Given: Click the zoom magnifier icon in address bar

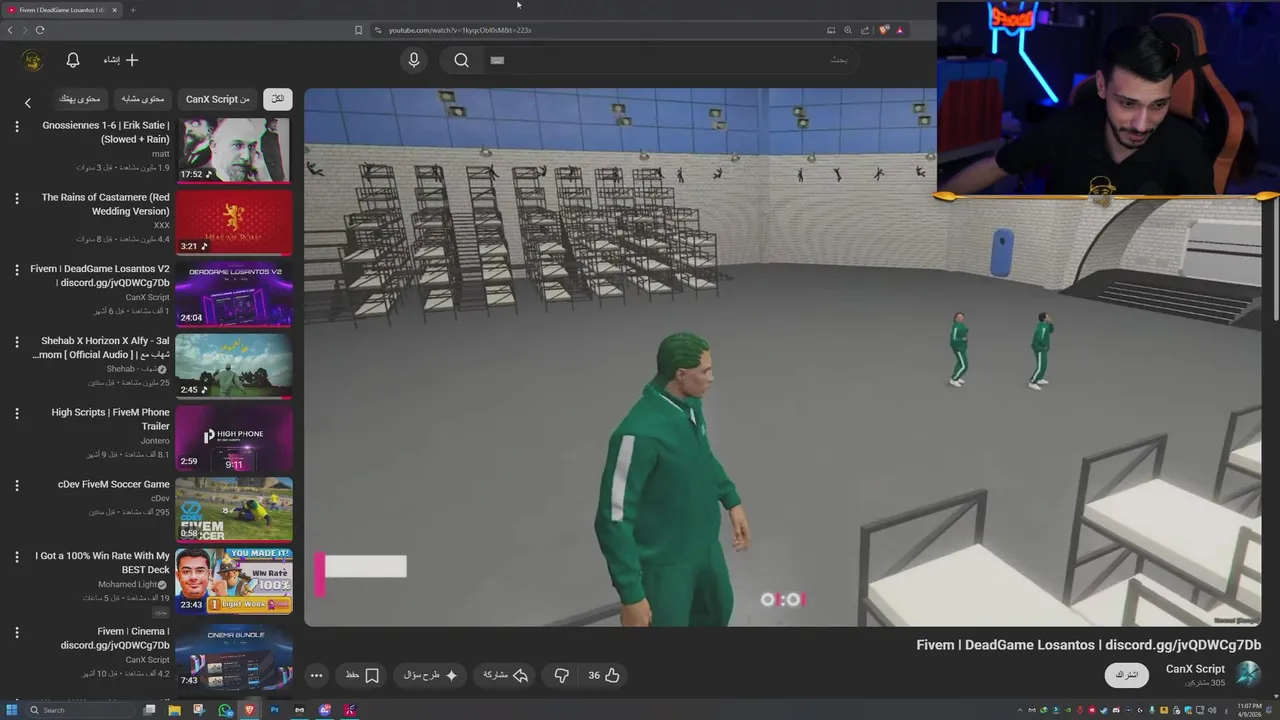Looking at the screenshot, I should (848, 30).
